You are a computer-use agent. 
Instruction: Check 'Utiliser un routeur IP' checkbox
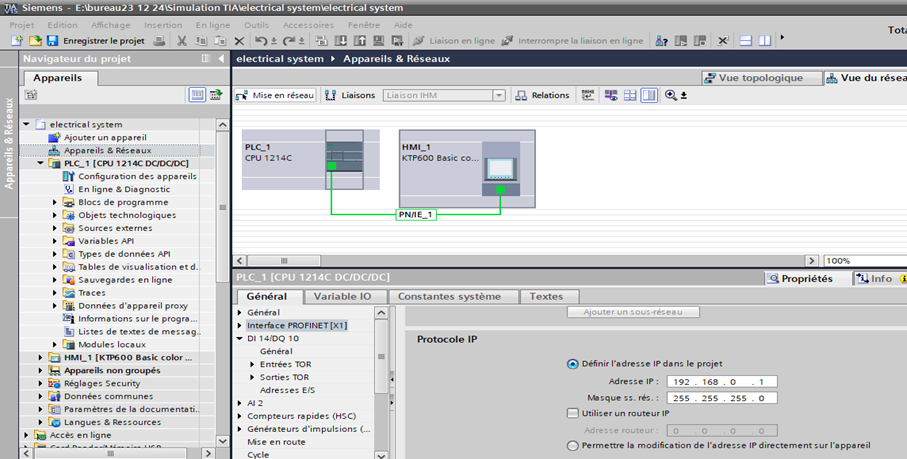click(x=573, y=413)
